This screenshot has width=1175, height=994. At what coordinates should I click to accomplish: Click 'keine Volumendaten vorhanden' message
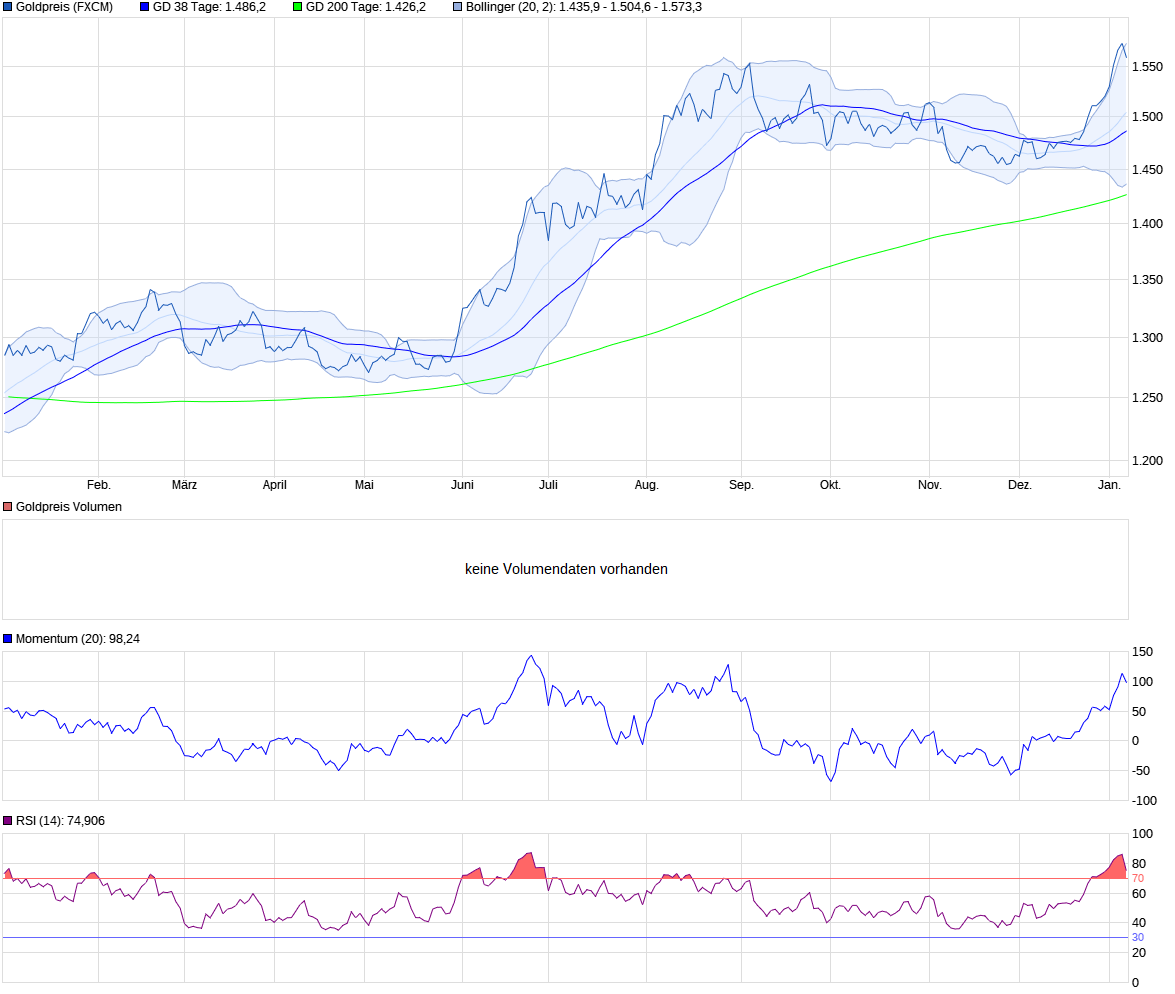click(x=566, y=569)
